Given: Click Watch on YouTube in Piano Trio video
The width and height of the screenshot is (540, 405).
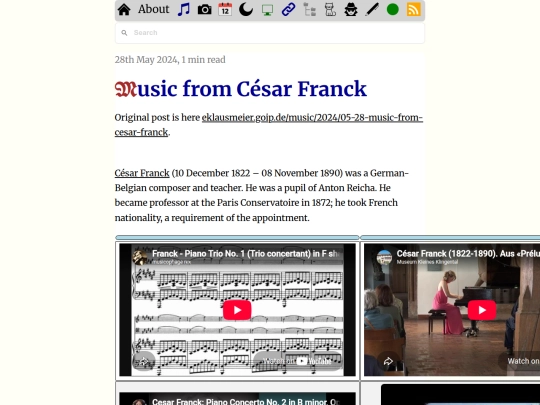Looking at the screenshot, I should tap(297, 361).
